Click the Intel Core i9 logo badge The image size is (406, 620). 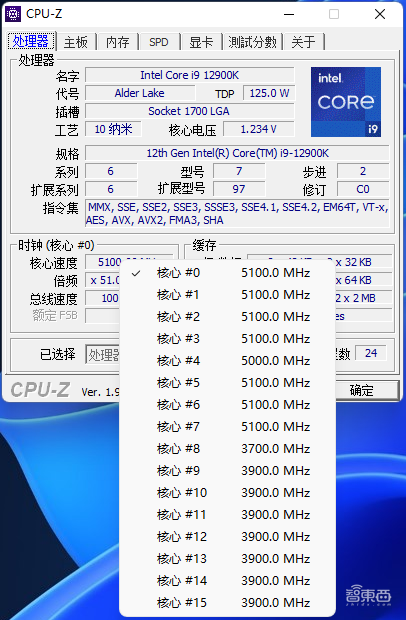pyautogui.click(x=346, y=102)
